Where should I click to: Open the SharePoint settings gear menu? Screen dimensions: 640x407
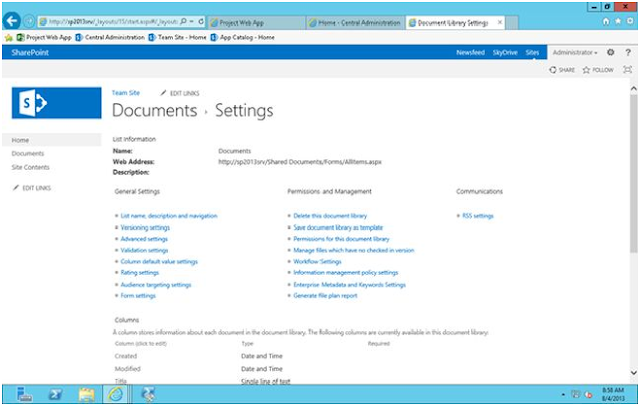point(611,52)
